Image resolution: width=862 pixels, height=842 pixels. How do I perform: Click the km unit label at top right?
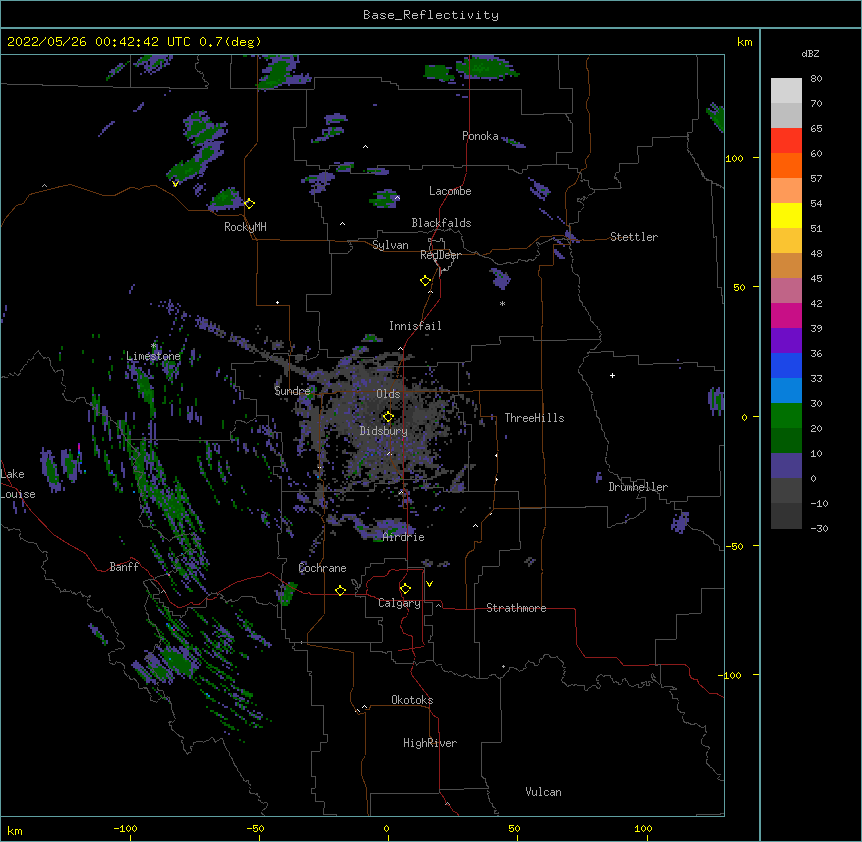[x=745, y=42]
